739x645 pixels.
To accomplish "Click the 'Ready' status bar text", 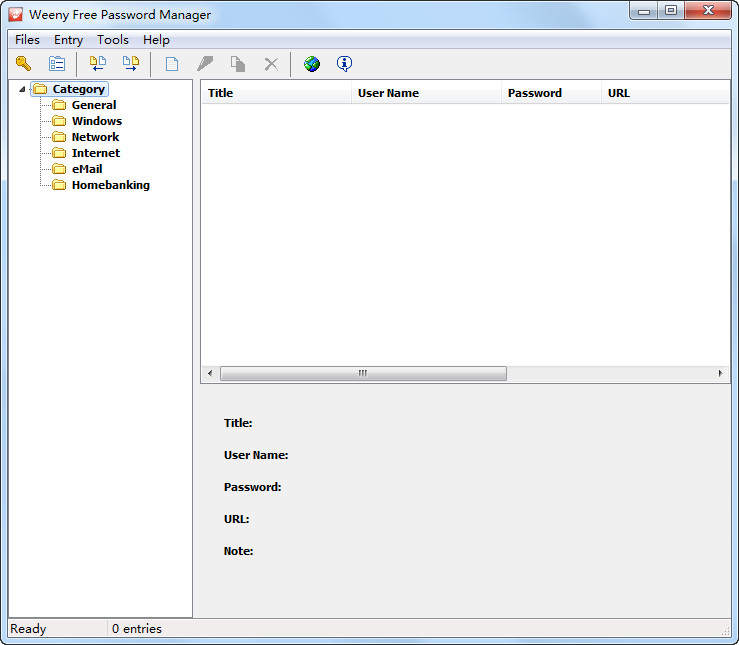I will (x=28, y=629).
